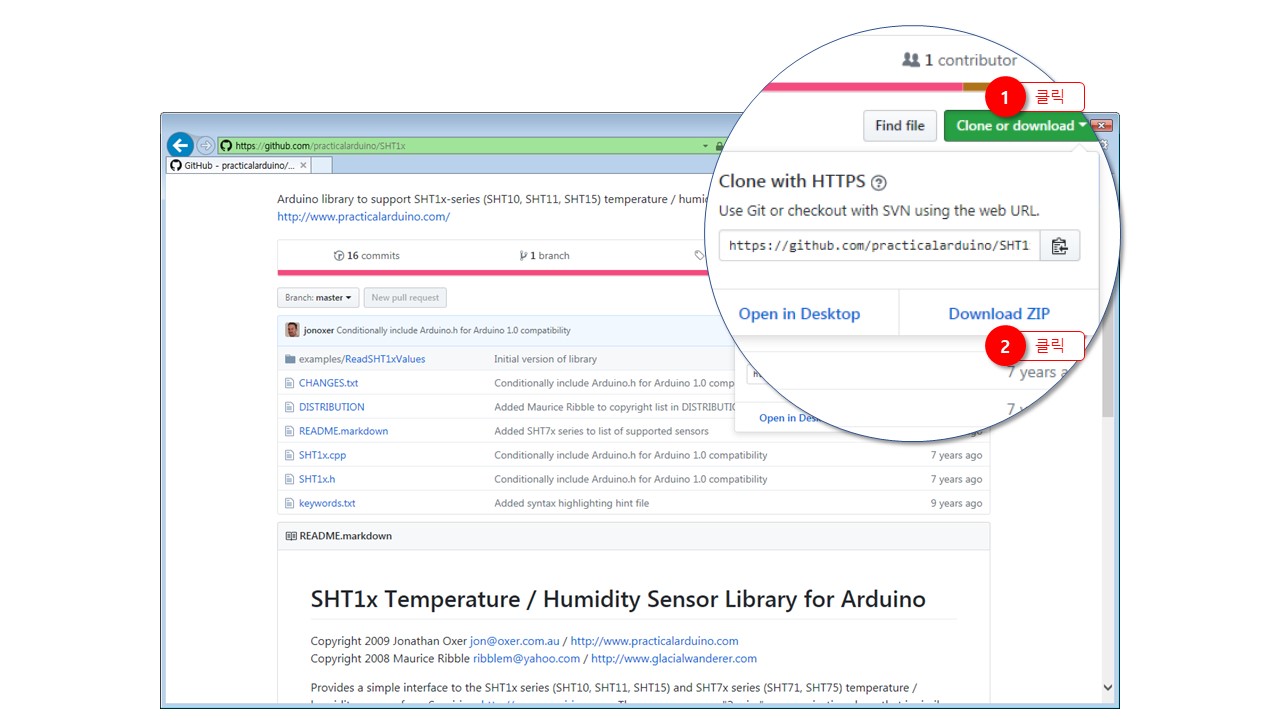Email link jon@oxer.com.au in the README
This screenshot has height=720, width=1280.
515,641
